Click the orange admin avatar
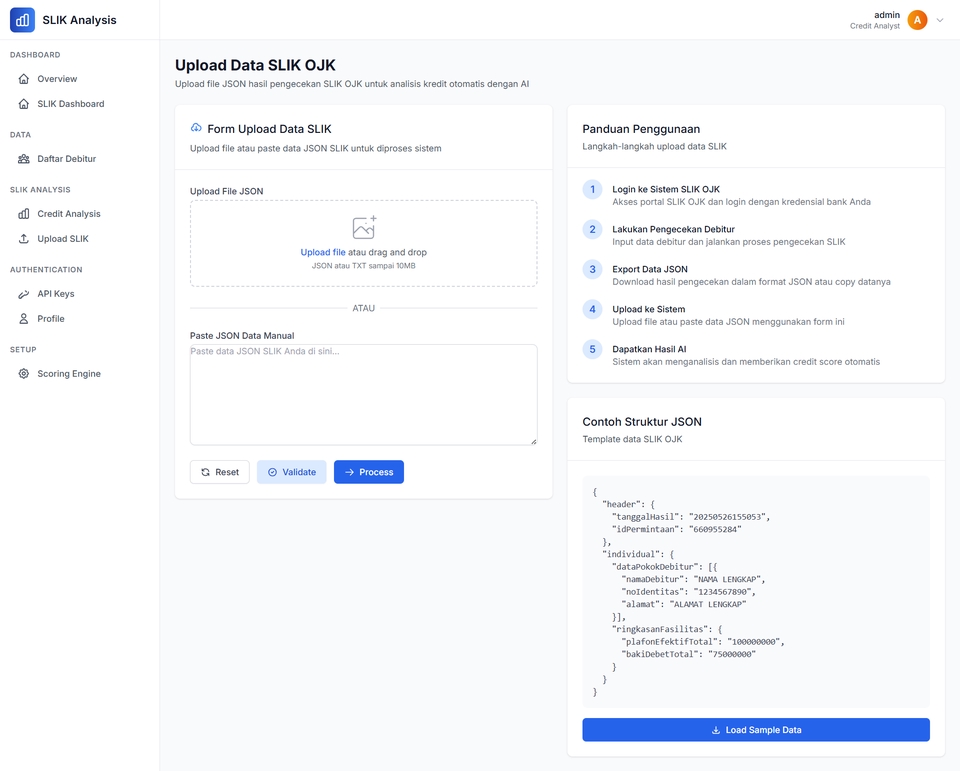Viewport: 960px width, 771px height. click(x=917, y=20)
